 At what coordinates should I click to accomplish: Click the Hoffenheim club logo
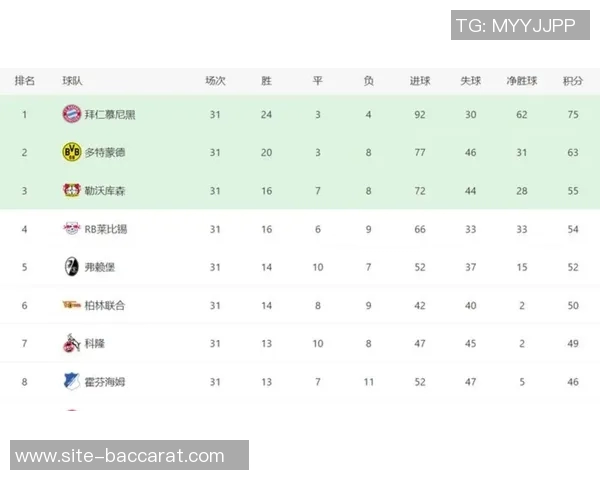point(71,381)
